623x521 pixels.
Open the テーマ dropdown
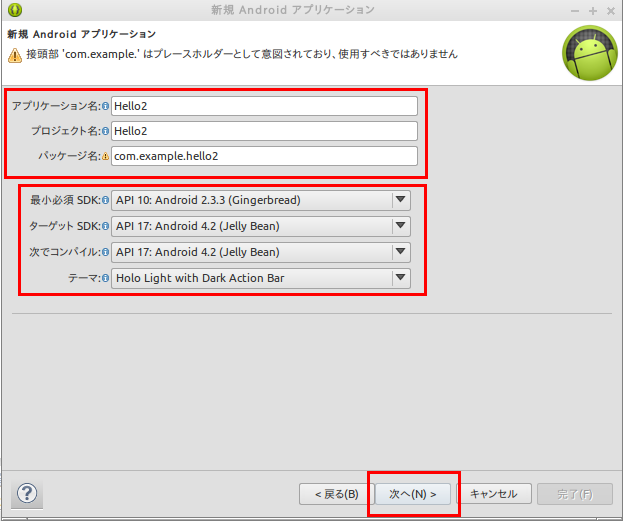pyautogui.click(x=261, y=278)
